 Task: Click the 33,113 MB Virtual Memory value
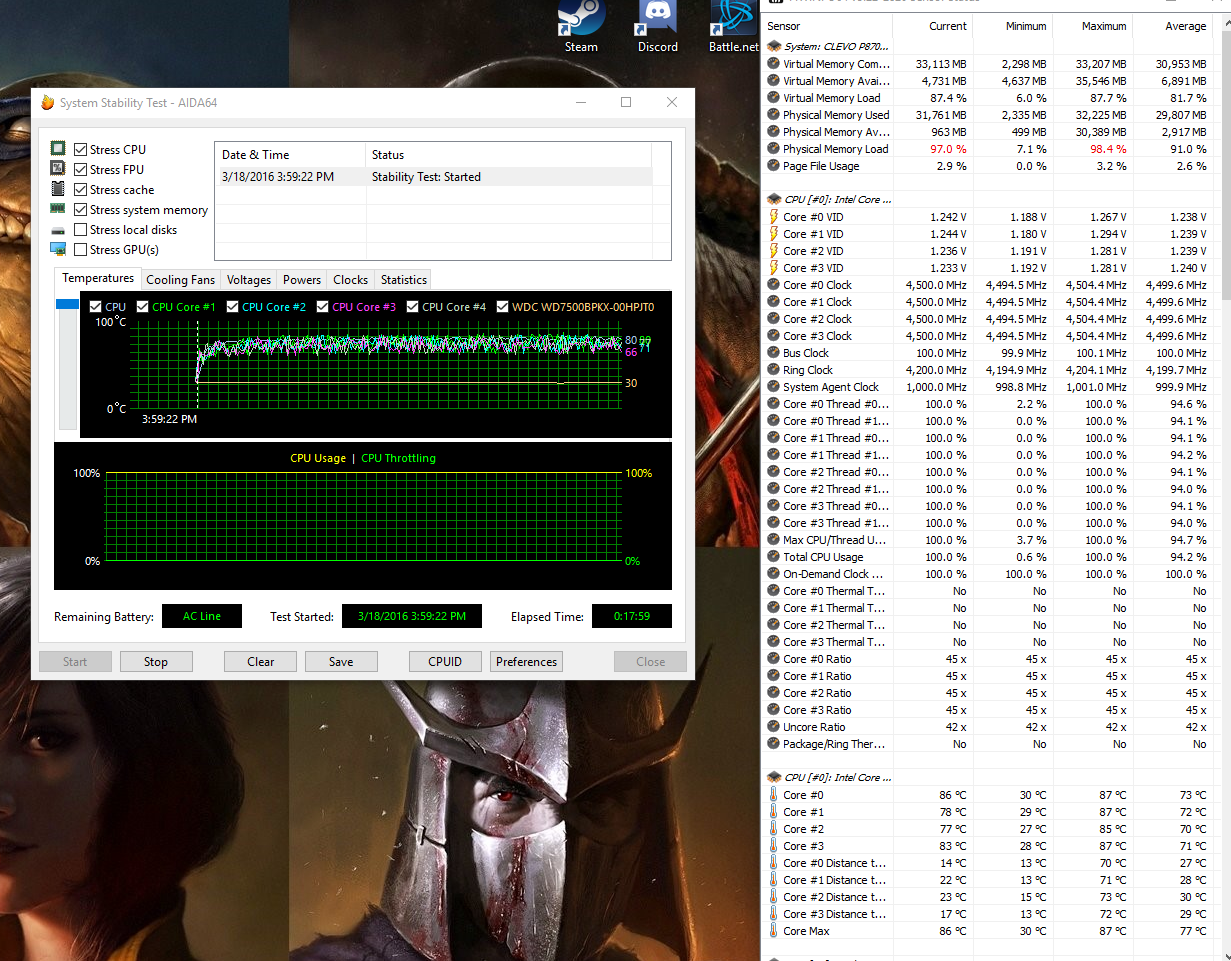[x=941, y=64]
